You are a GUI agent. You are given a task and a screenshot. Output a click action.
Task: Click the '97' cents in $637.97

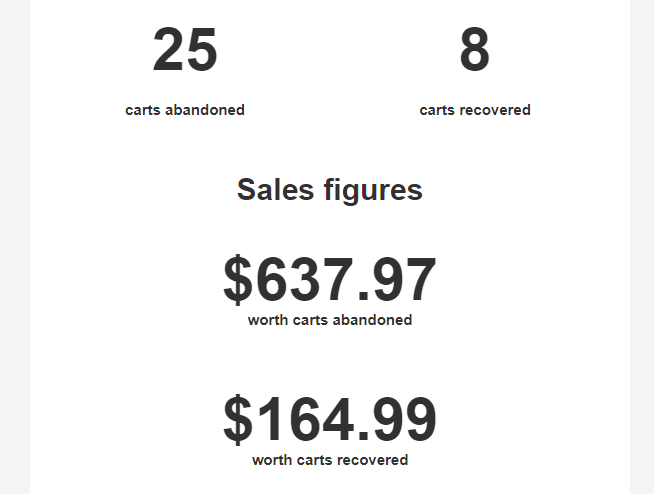point(405,279)
